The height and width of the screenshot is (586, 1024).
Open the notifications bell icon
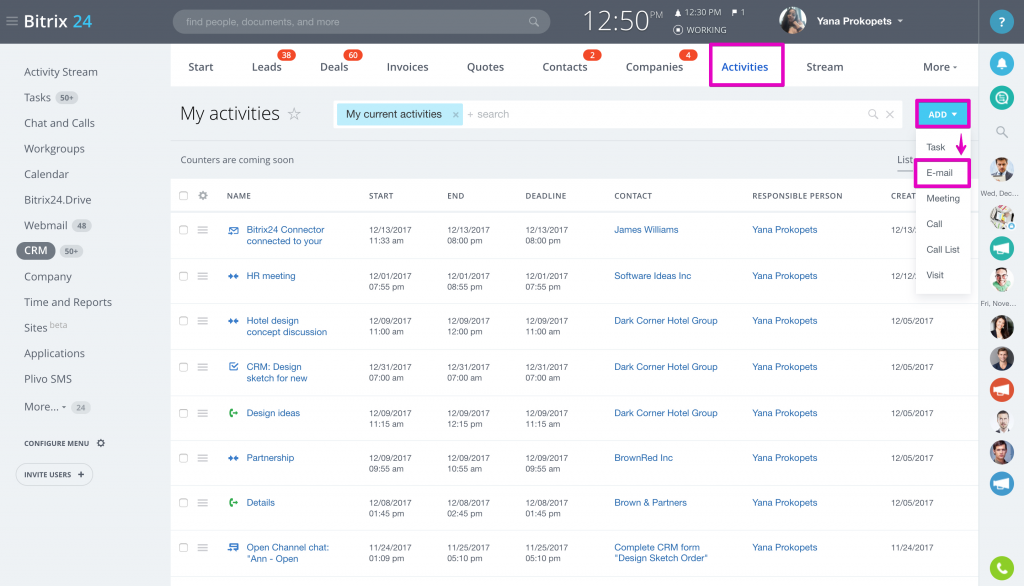(1001, 63)
